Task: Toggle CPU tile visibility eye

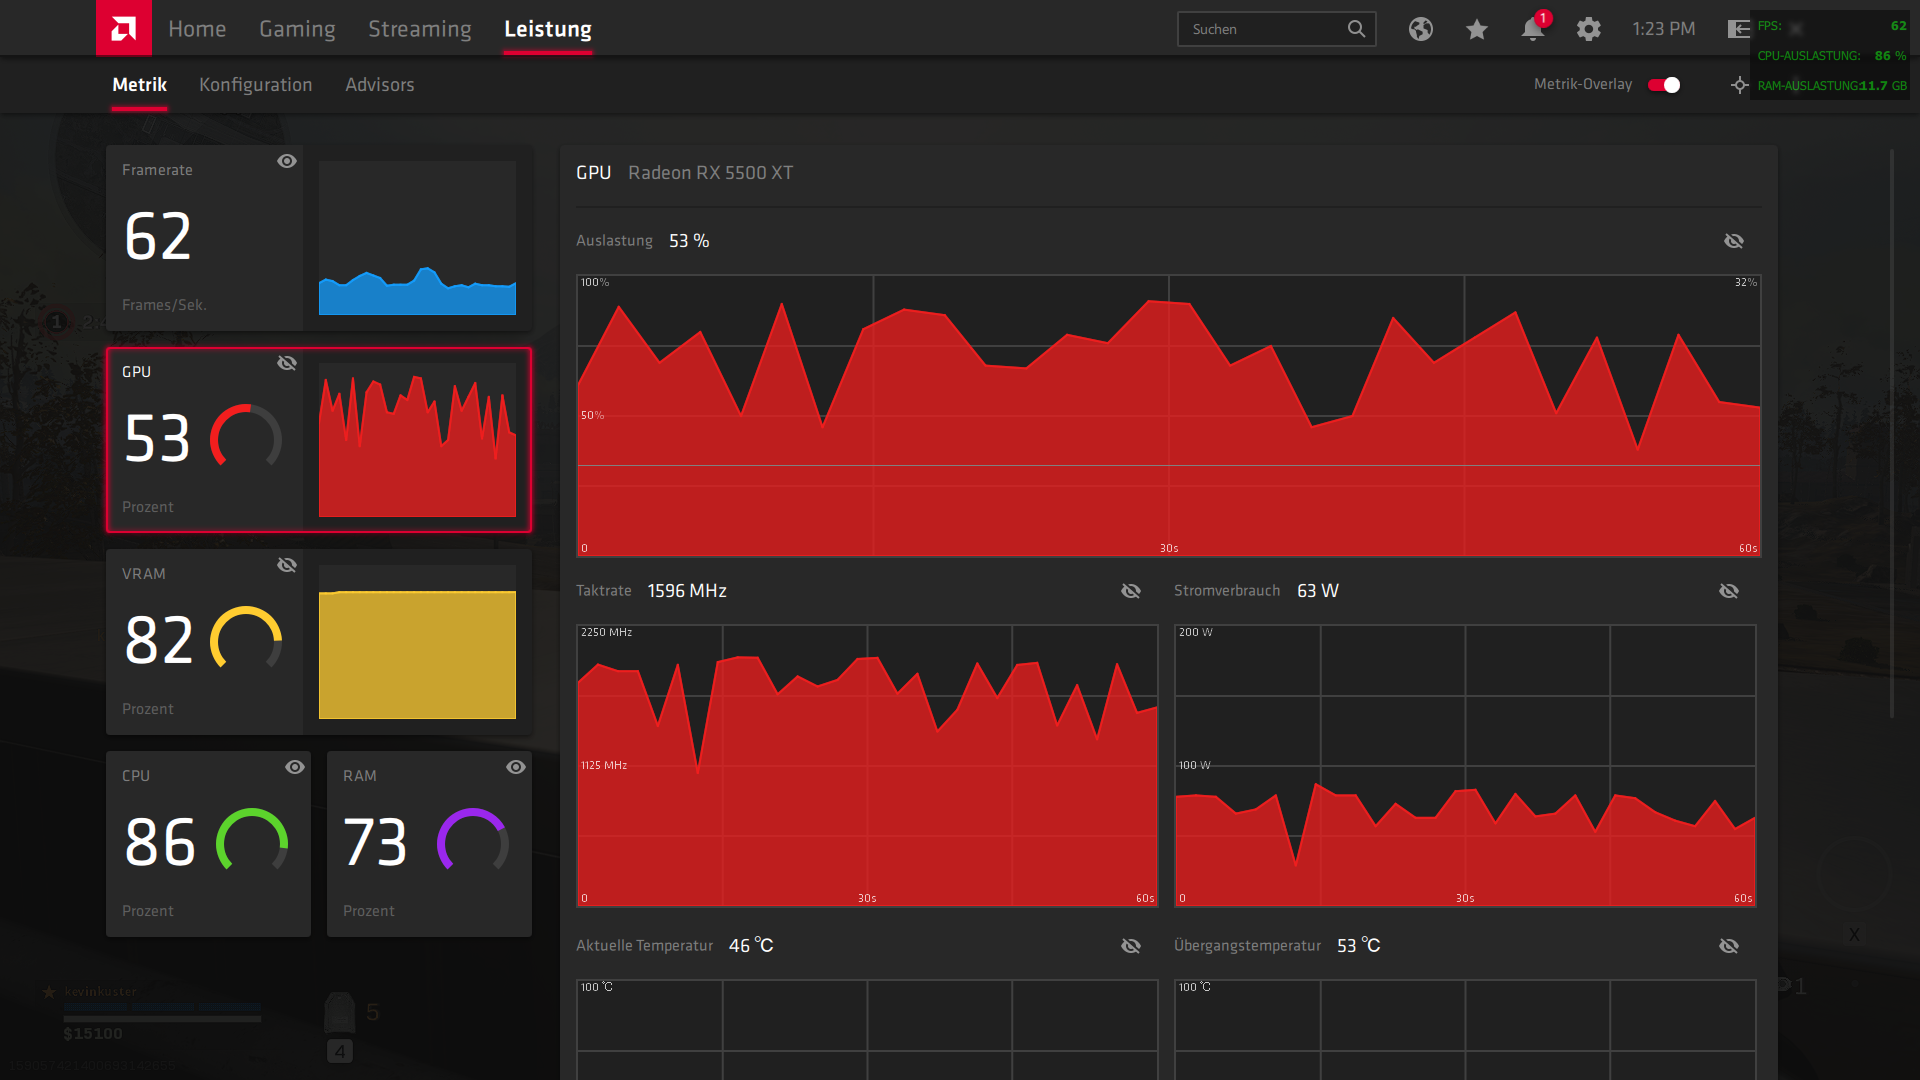Action: [x=295, y=767]
